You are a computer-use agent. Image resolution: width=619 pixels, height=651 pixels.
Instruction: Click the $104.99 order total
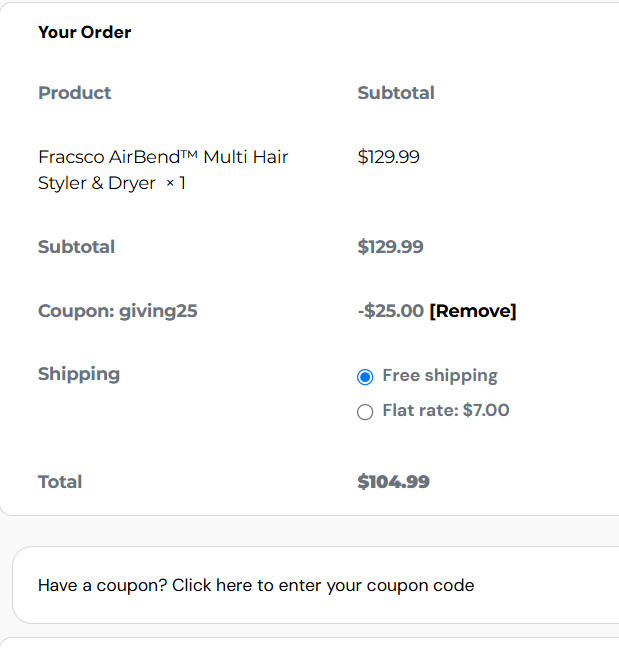[x=394, y=482]
